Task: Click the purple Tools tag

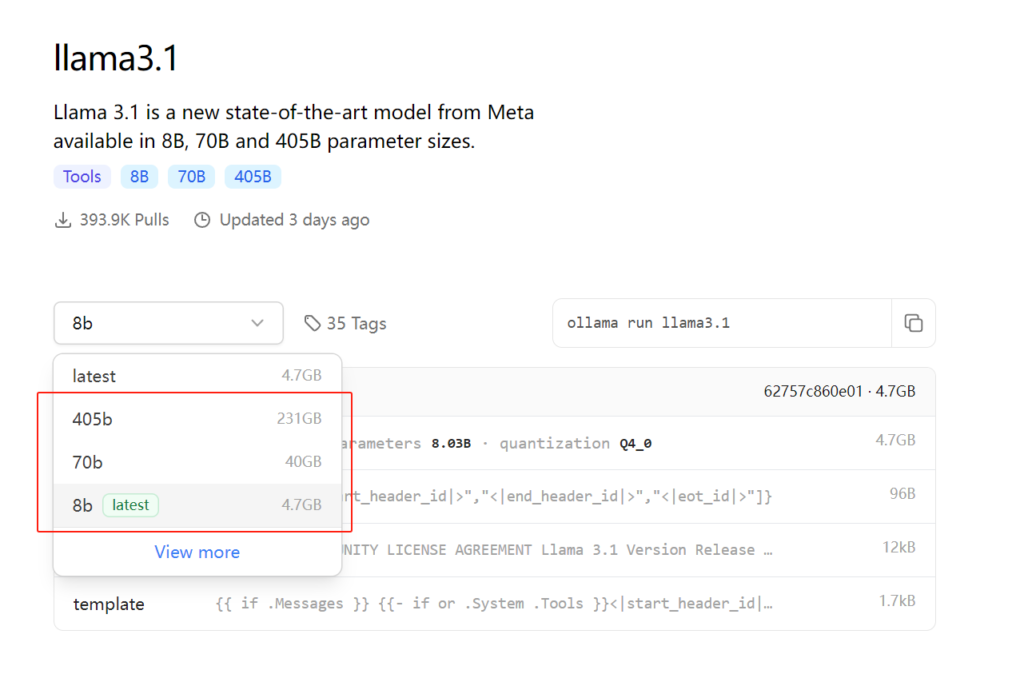Action: coord(82,177)
